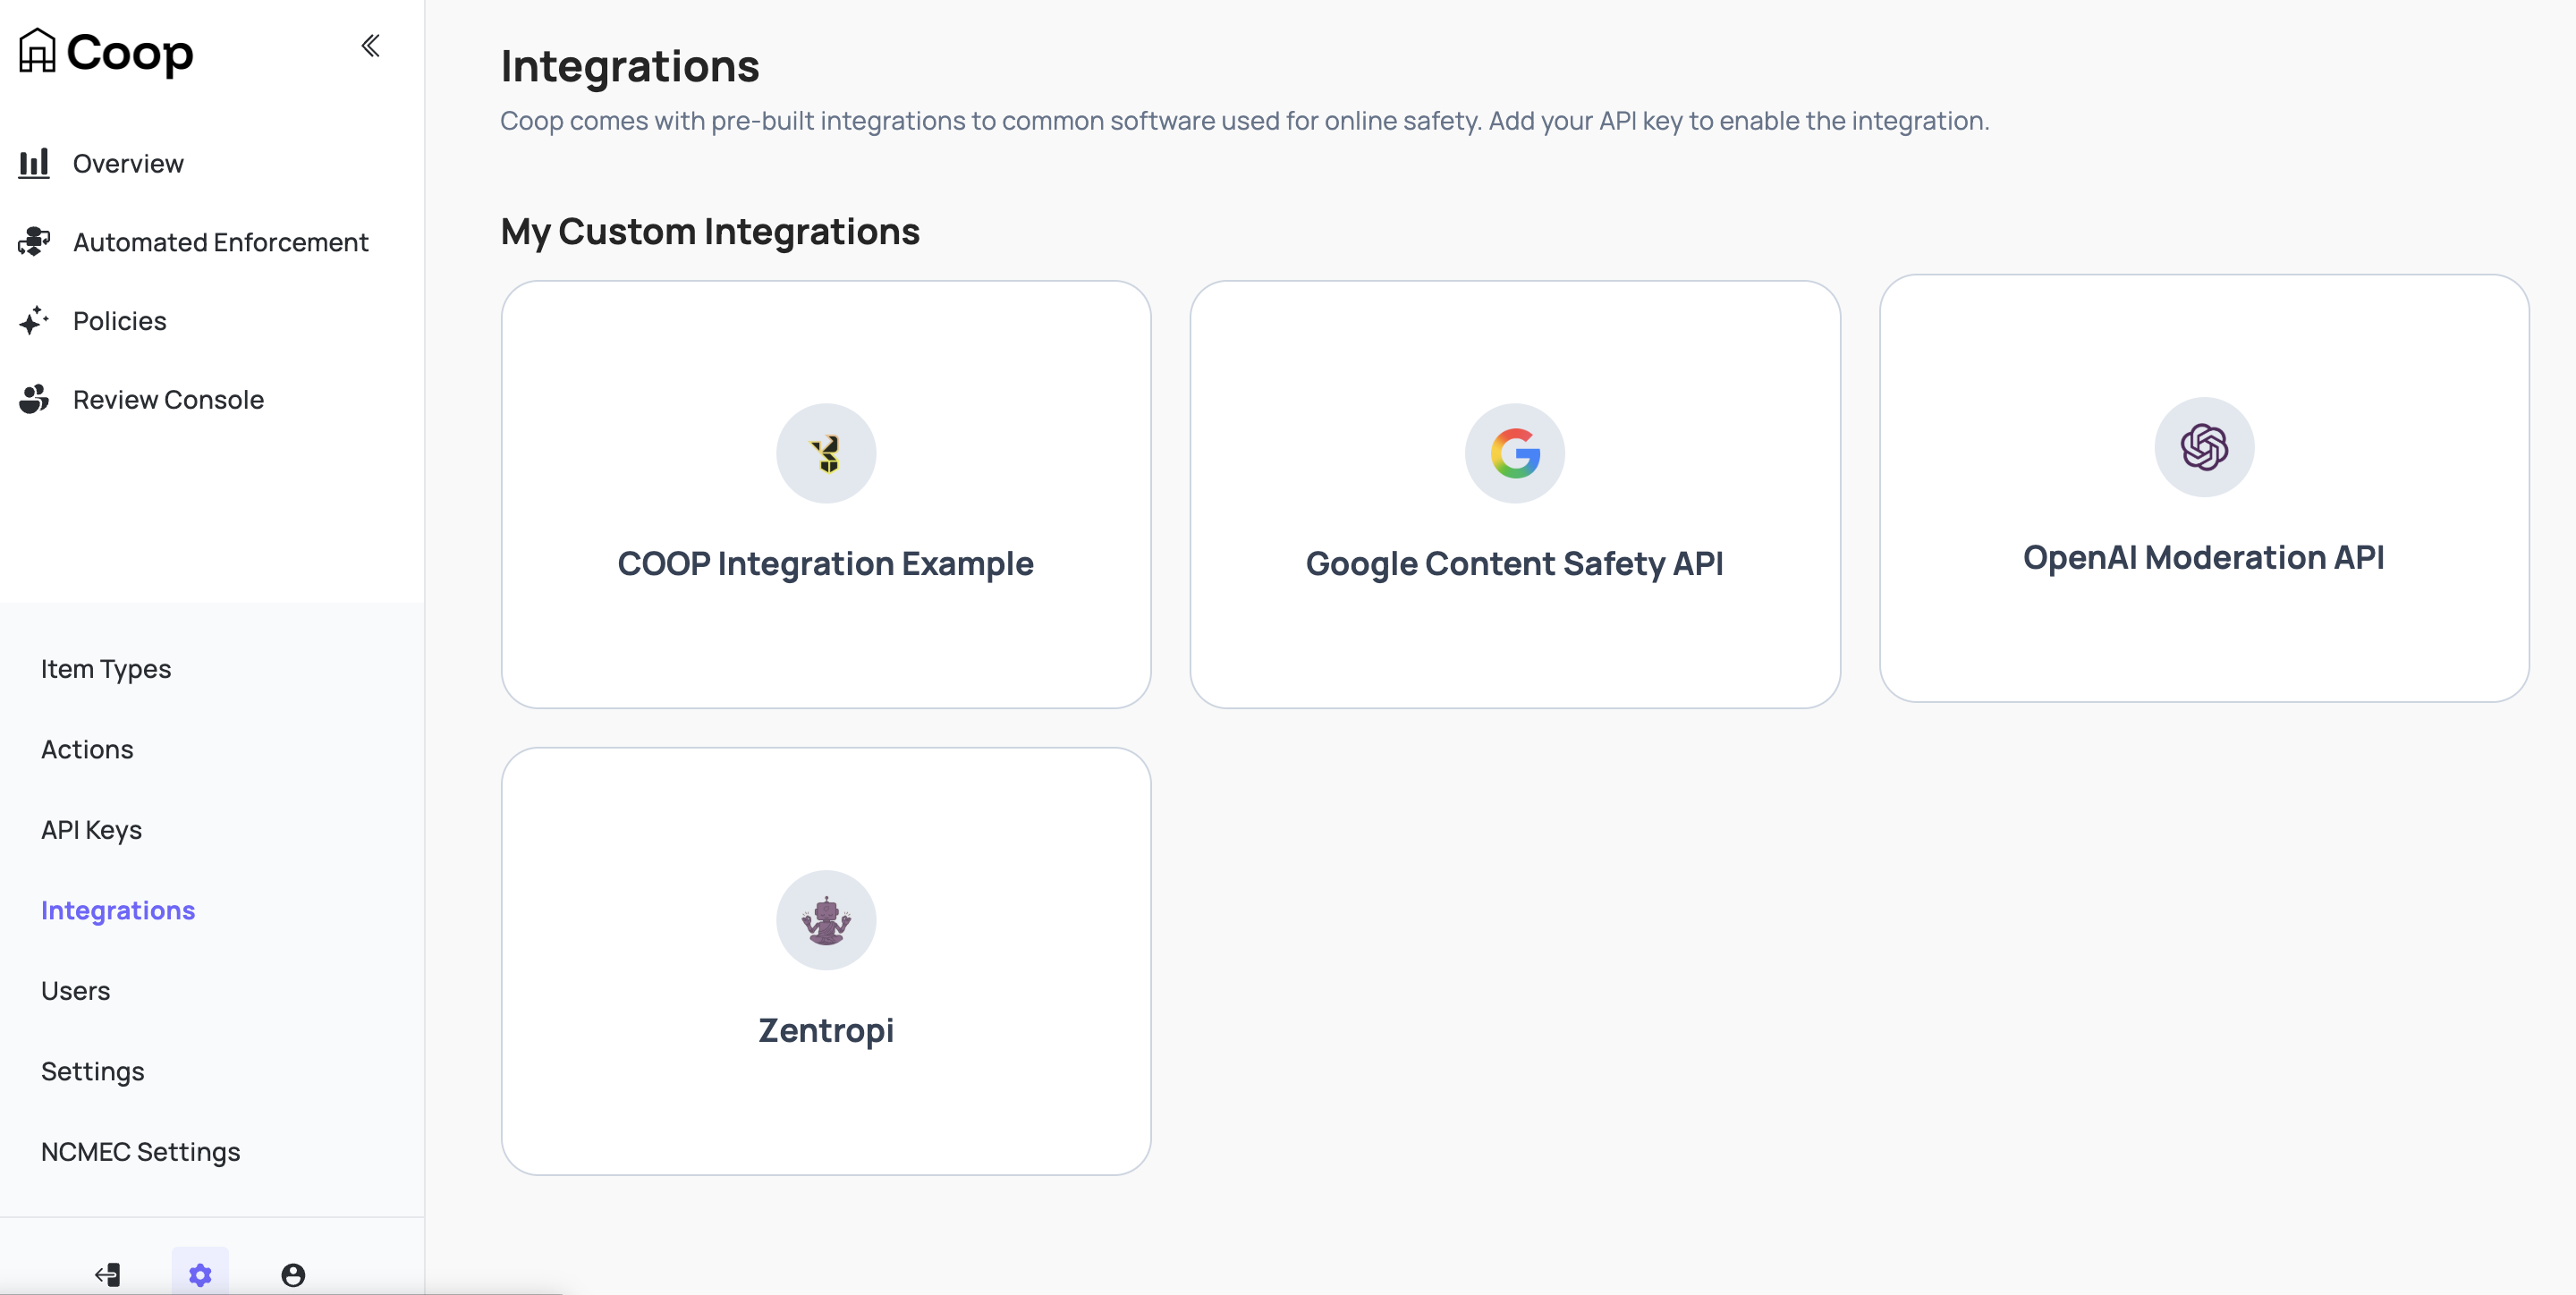The height and width of the screenshot is (1295, 2576).
Task: Click the OpenAI logo icon
Action: pos(2204,447)
